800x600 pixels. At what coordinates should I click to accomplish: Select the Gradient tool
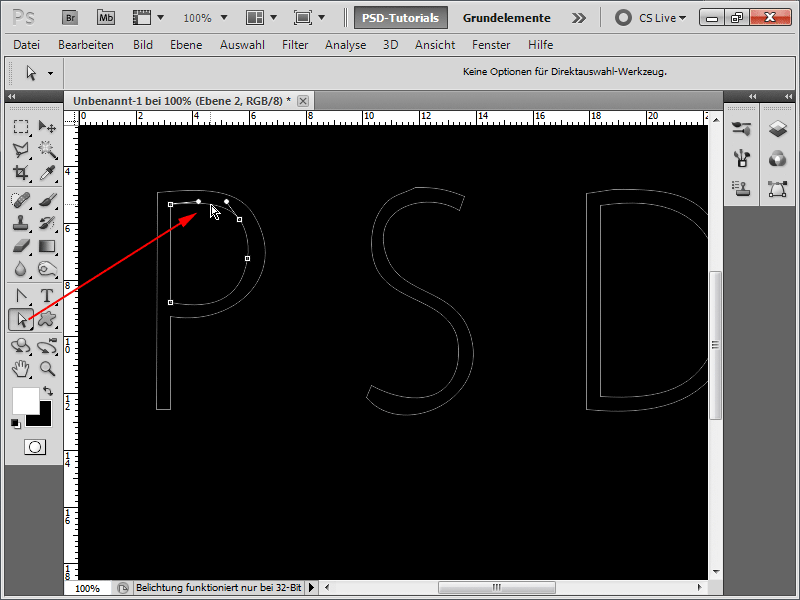pos(47,246)
